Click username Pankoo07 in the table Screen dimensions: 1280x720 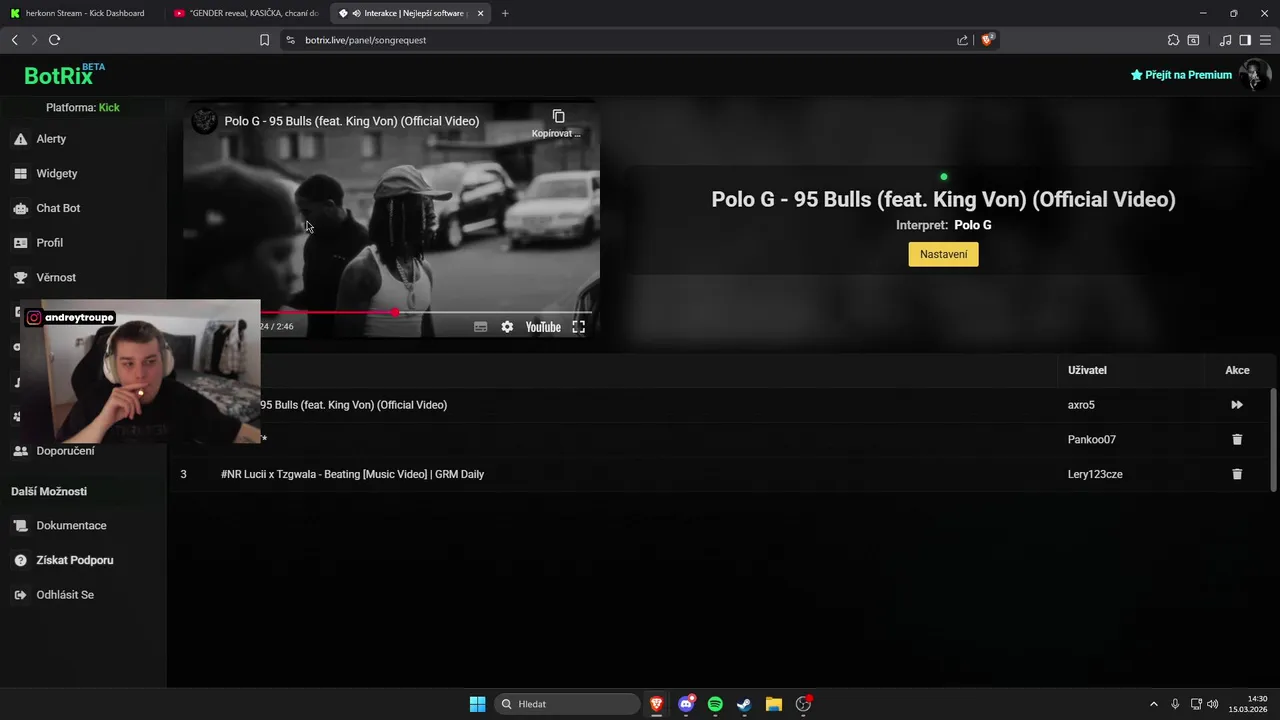(1092, 440)
